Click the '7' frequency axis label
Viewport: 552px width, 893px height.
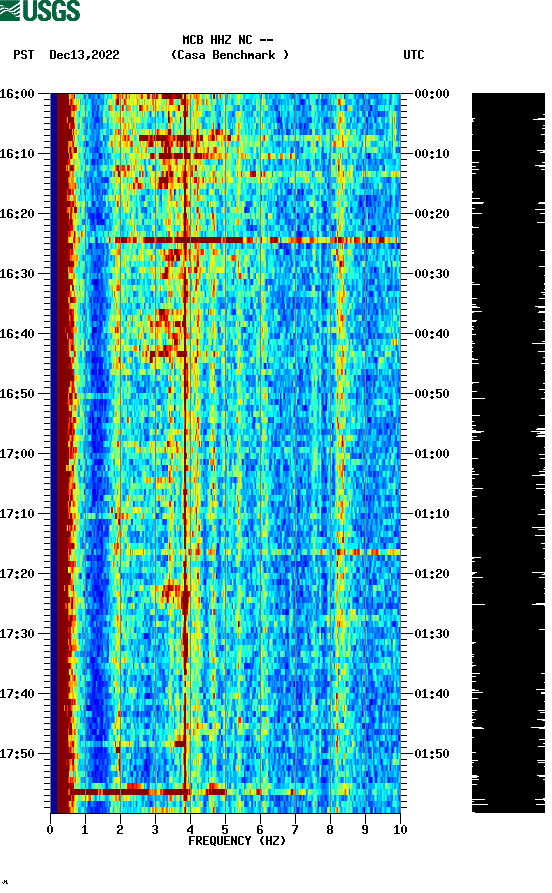[x=295, y=830]
